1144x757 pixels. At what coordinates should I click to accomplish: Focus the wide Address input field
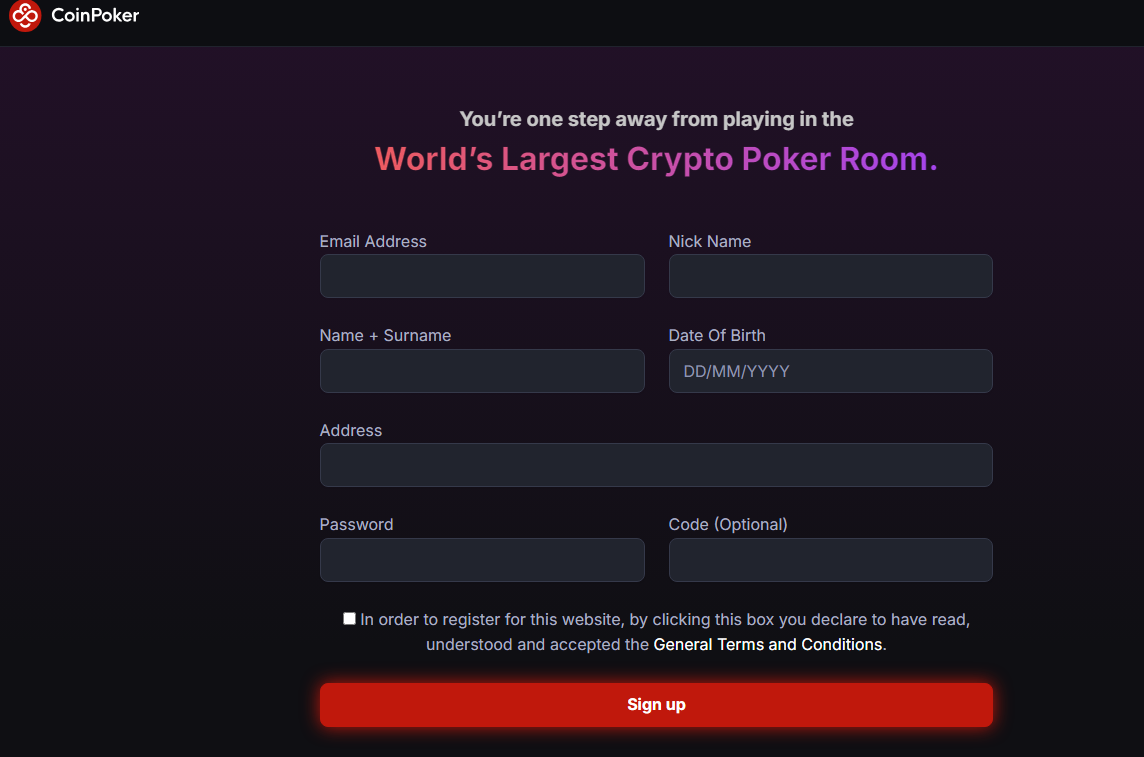656,465
